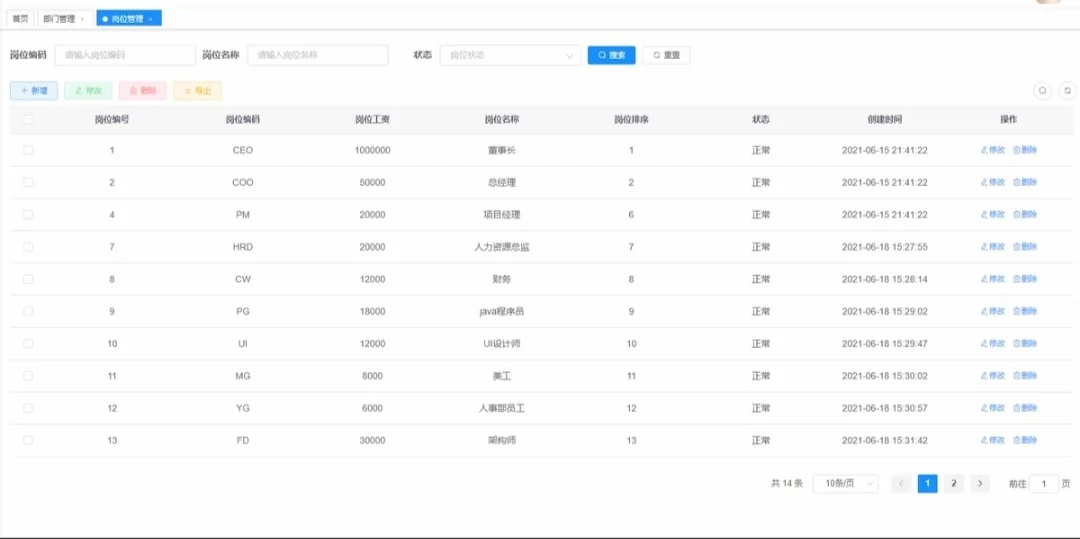Viewport: 1080px width, 539px height.
Task: Click the 董事长 cell
Action: click(x=502, y=150)
